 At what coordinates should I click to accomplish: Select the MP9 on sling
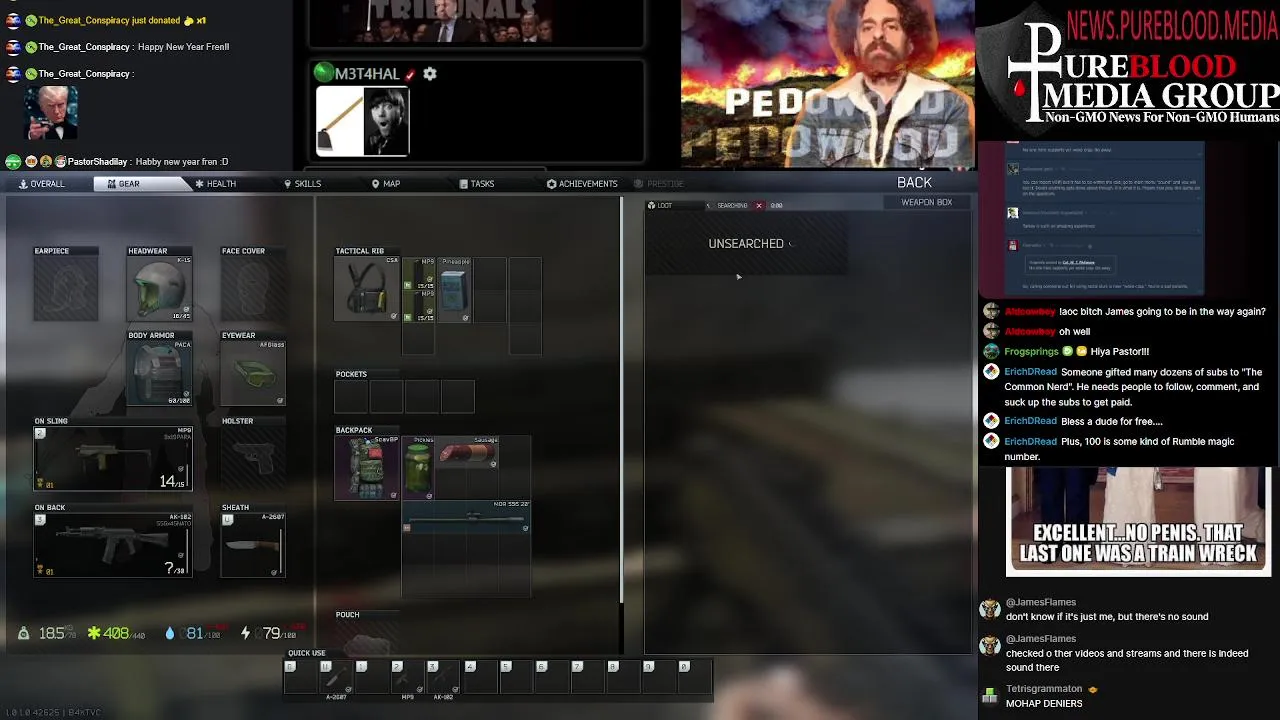pyautogui.click(x=113, y=459)
